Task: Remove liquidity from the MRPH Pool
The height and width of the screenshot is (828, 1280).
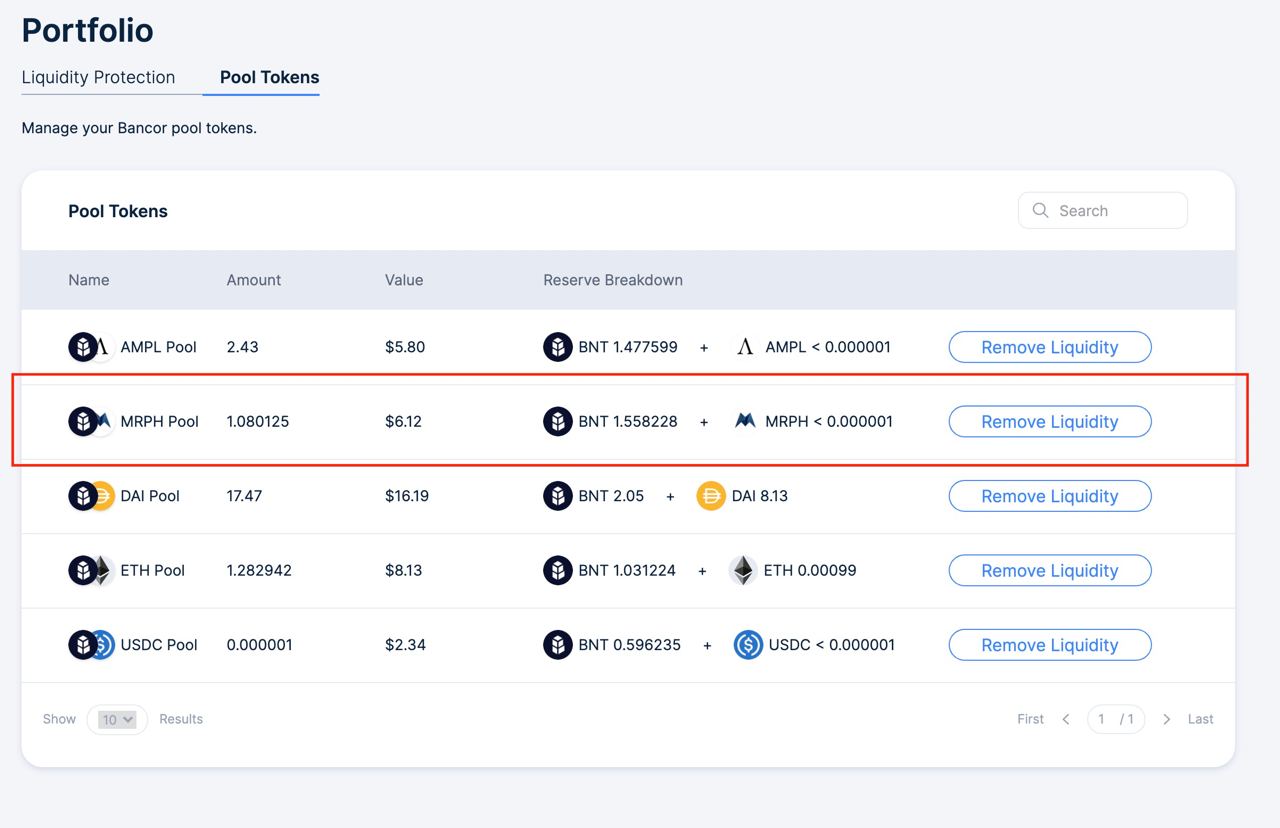Action: pos(1049,421)
